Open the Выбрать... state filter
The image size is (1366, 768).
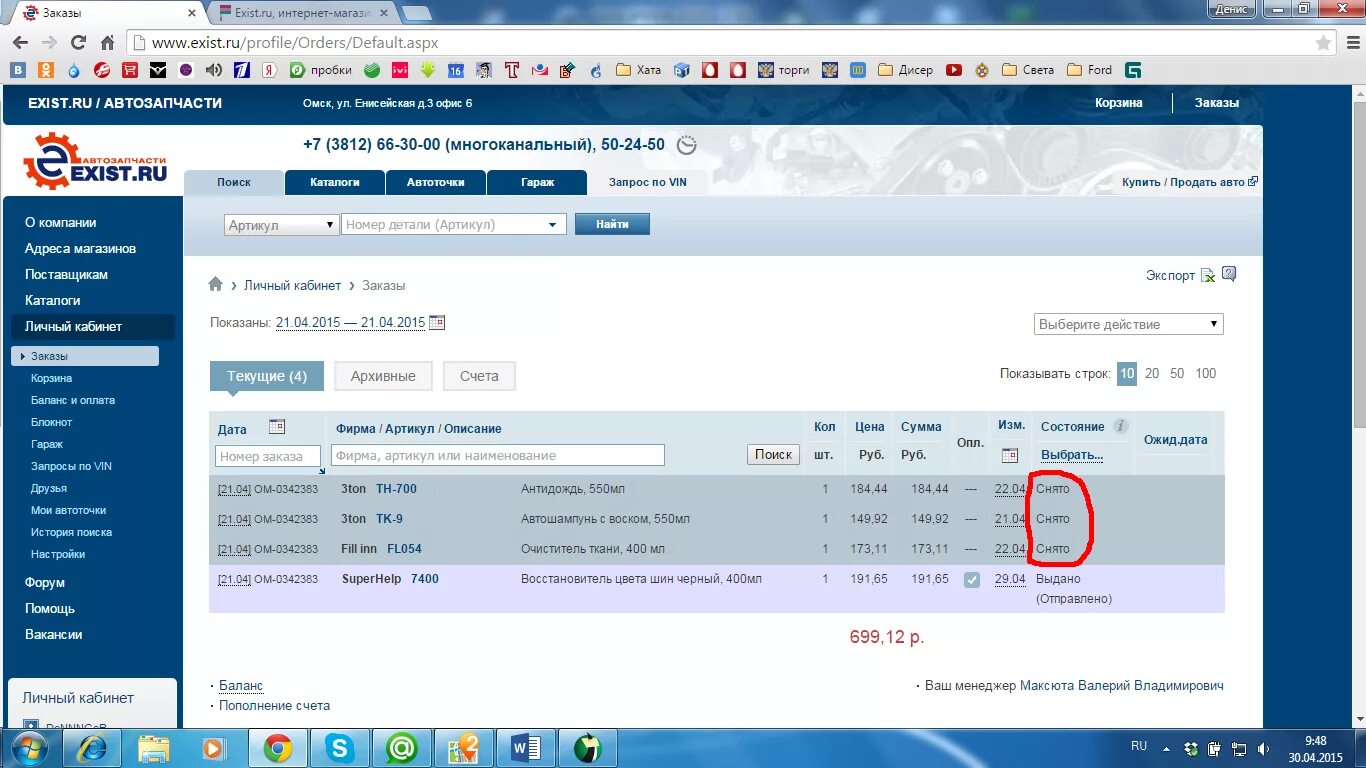coord(1072,455)
